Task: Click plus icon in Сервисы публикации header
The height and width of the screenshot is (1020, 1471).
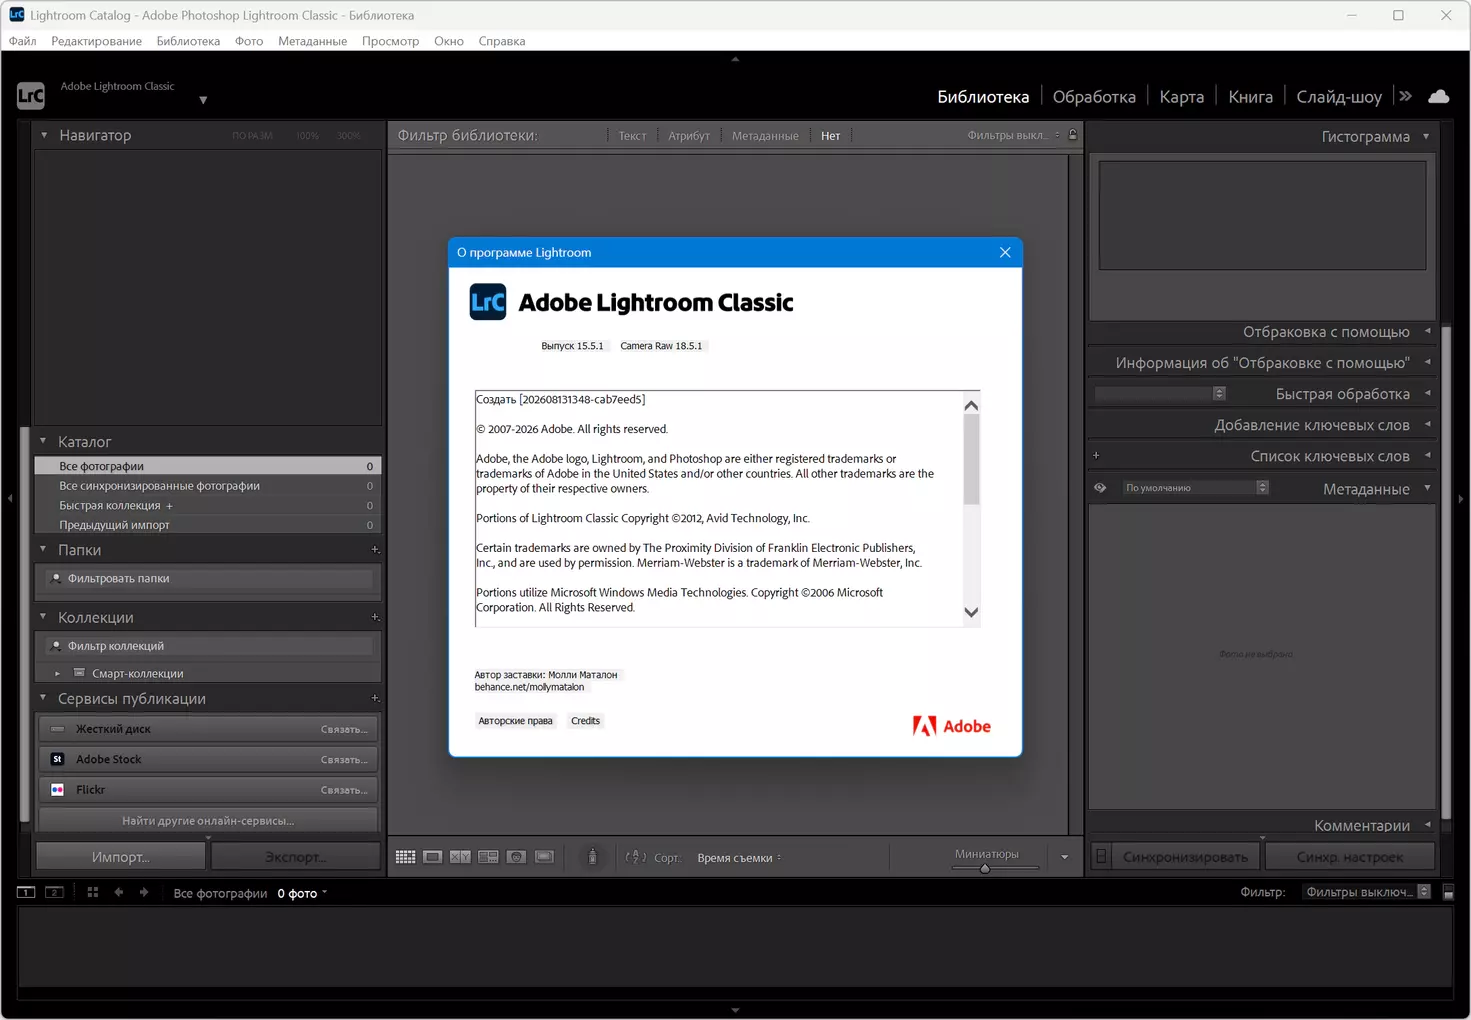Action: [375, 698]
